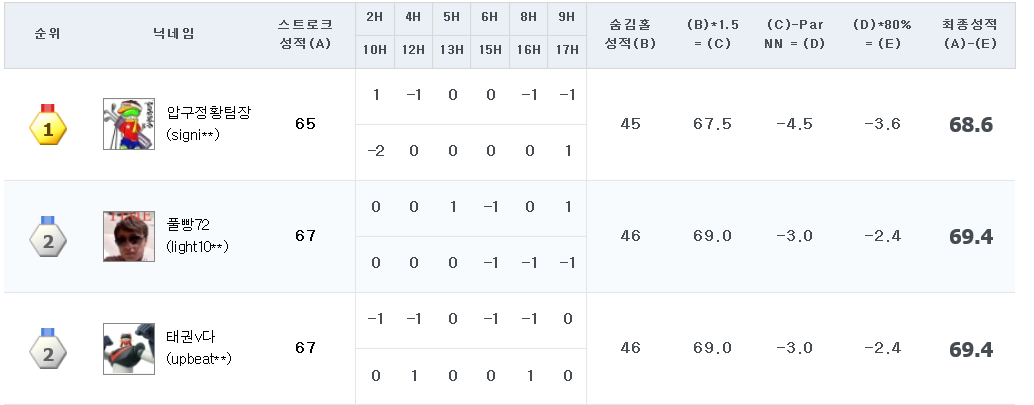Select the nickname 풀빵72

(188, 224)
